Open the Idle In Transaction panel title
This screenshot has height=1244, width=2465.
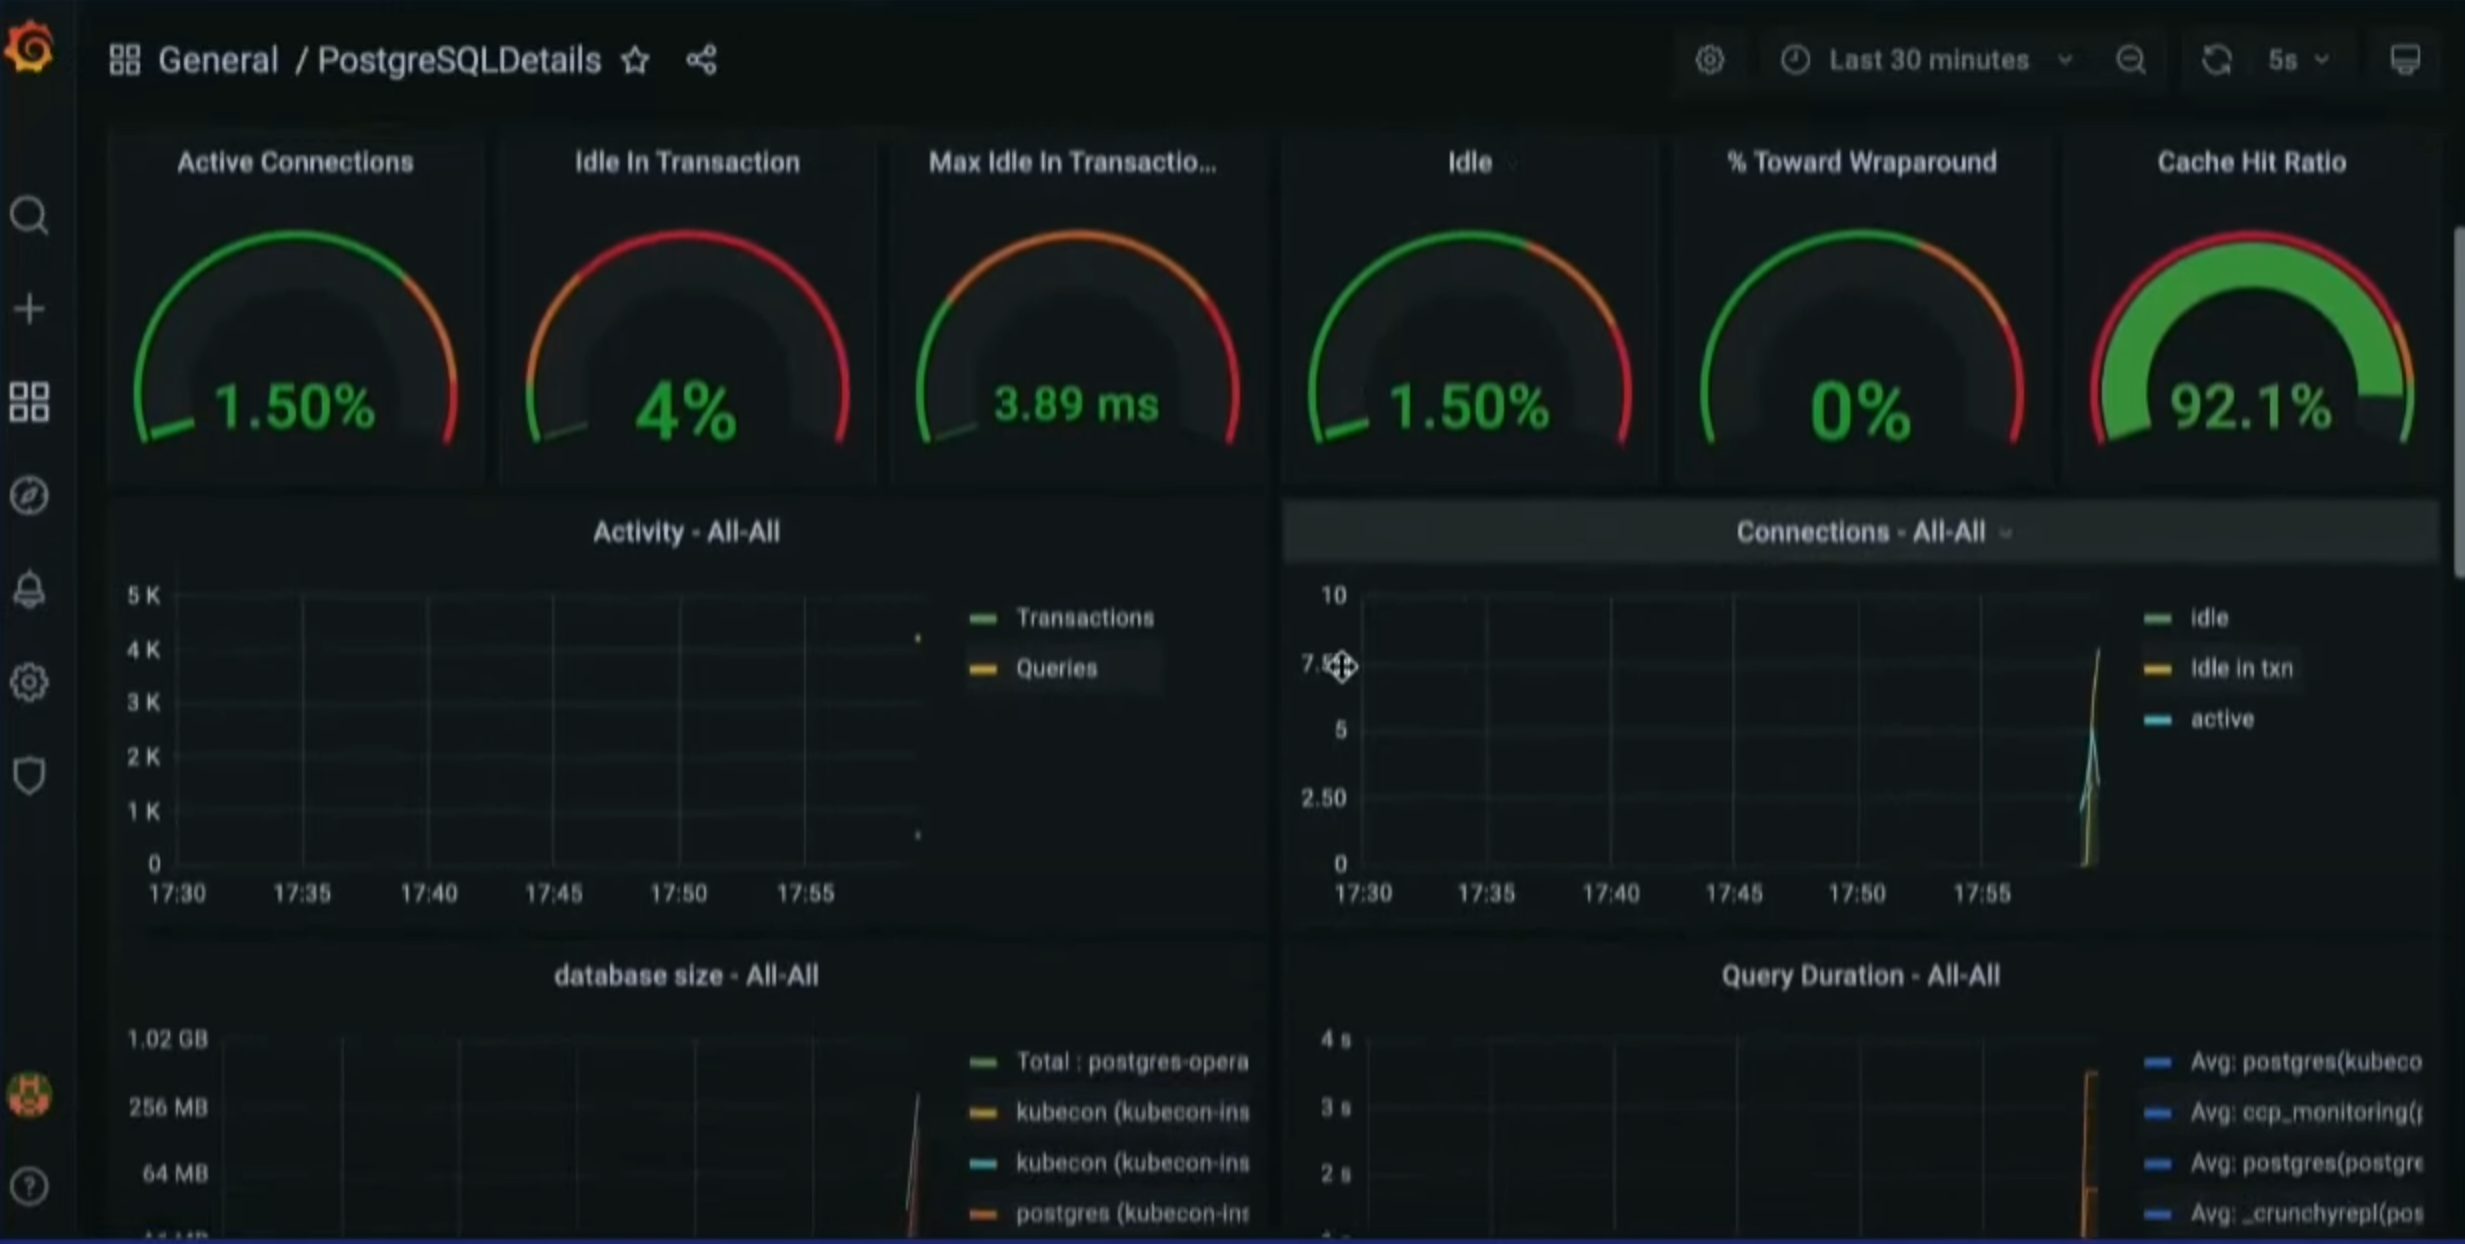(687, 162)
